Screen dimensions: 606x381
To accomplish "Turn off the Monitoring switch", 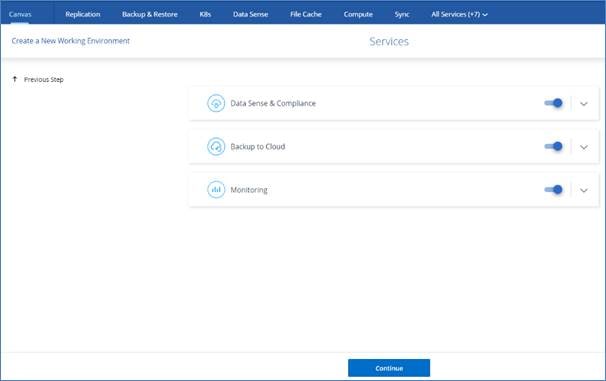I will (553, 190).
